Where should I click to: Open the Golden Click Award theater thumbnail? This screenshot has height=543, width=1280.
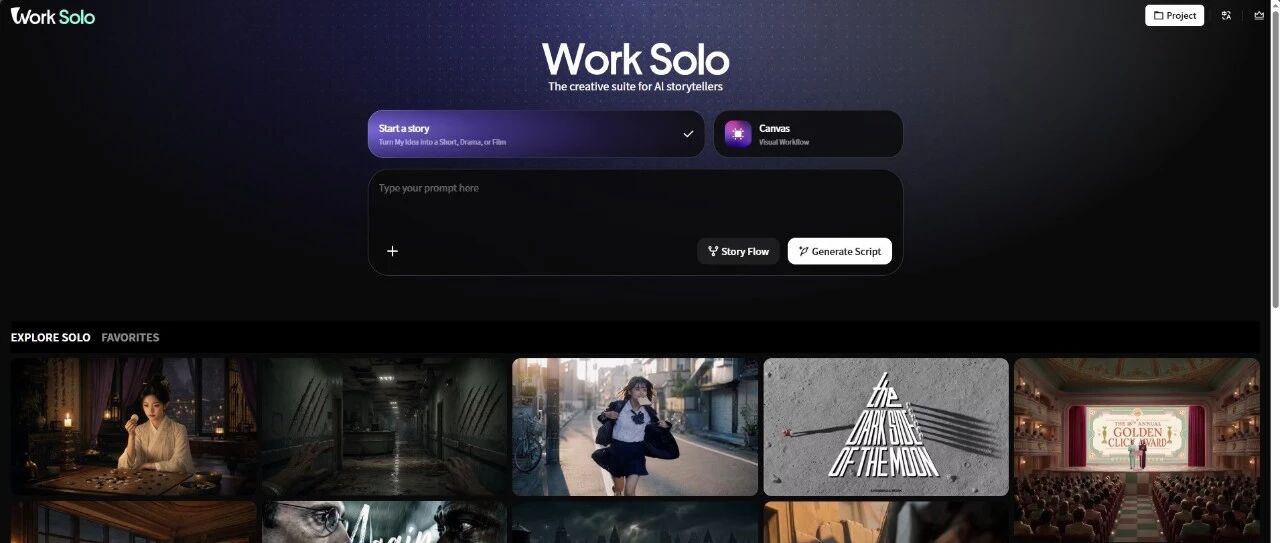pos(1137,450)
